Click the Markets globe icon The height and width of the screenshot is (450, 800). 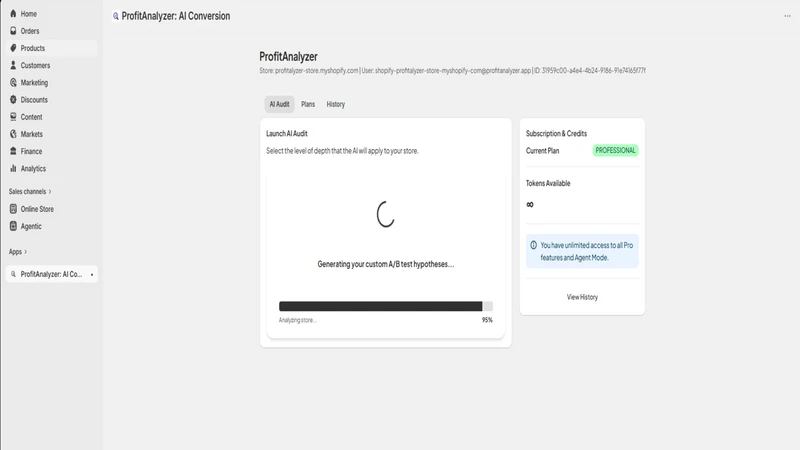click(13, 134)
